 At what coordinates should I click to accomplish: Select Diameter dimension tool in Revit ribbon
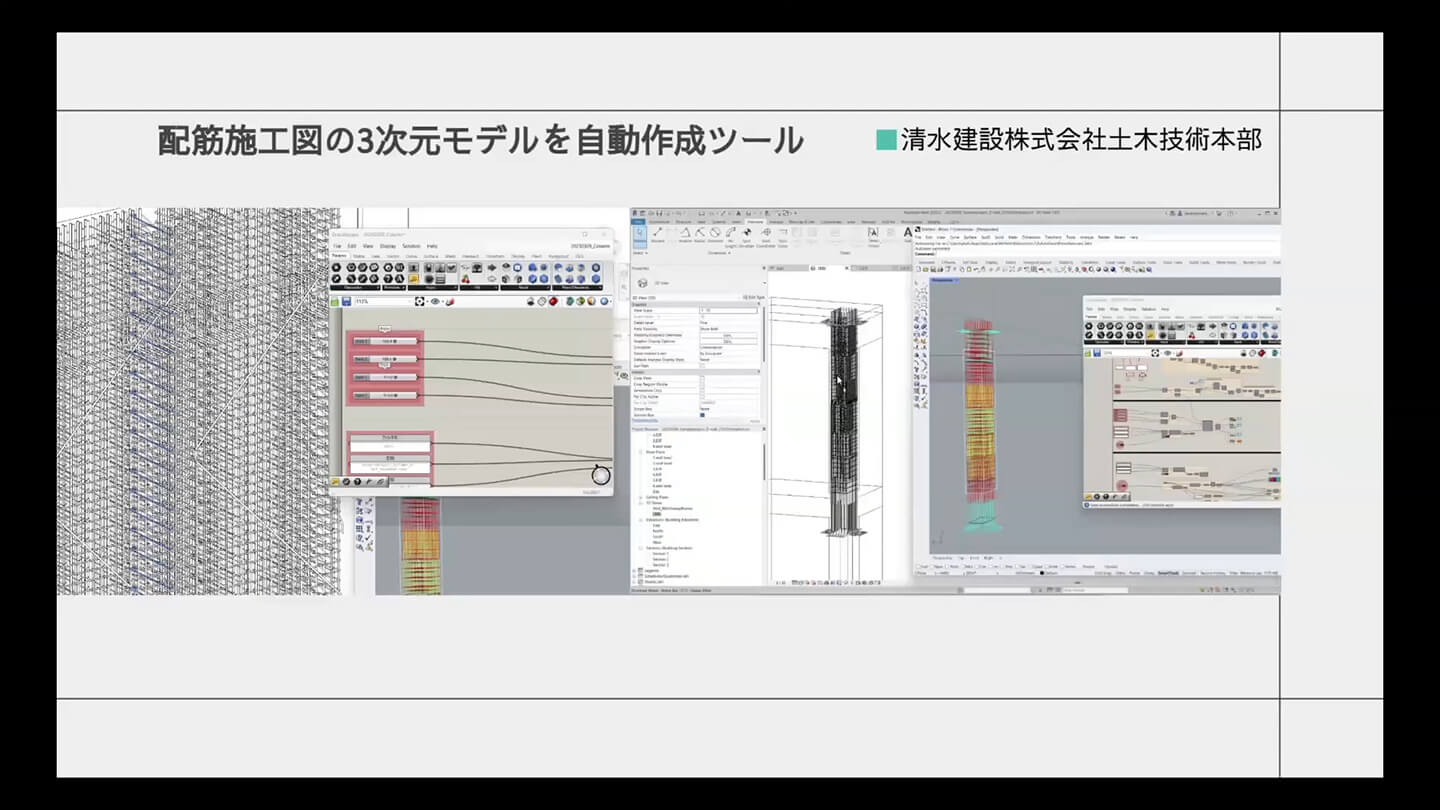[x=715, y=234]
